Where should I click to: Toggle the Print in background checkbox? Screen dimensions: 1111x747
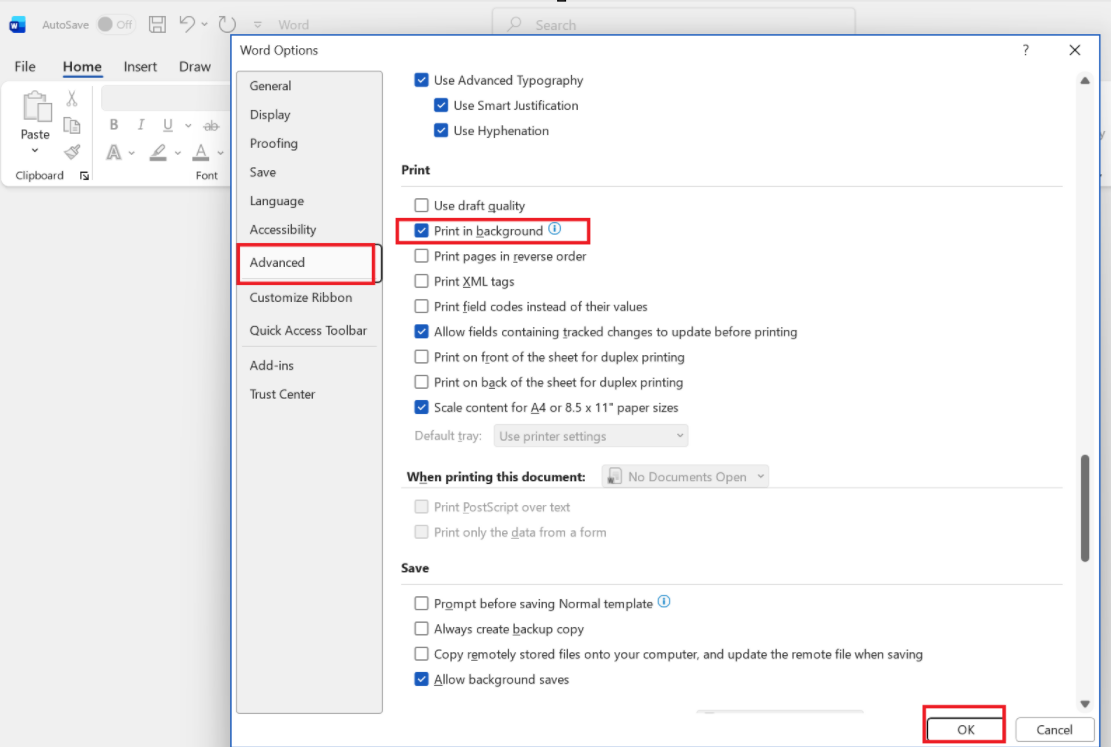tap(422, 231)
